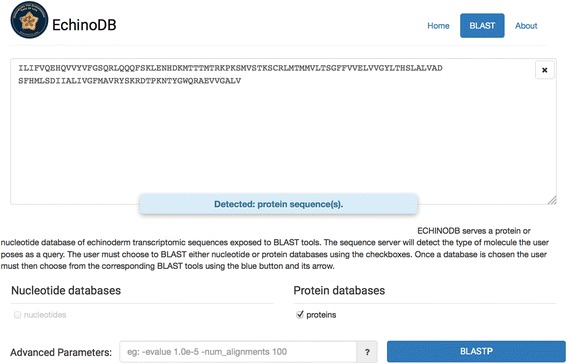Click the nucleotides label text
567x364 pixels.
pyautogui.click(x=45, y=315)
